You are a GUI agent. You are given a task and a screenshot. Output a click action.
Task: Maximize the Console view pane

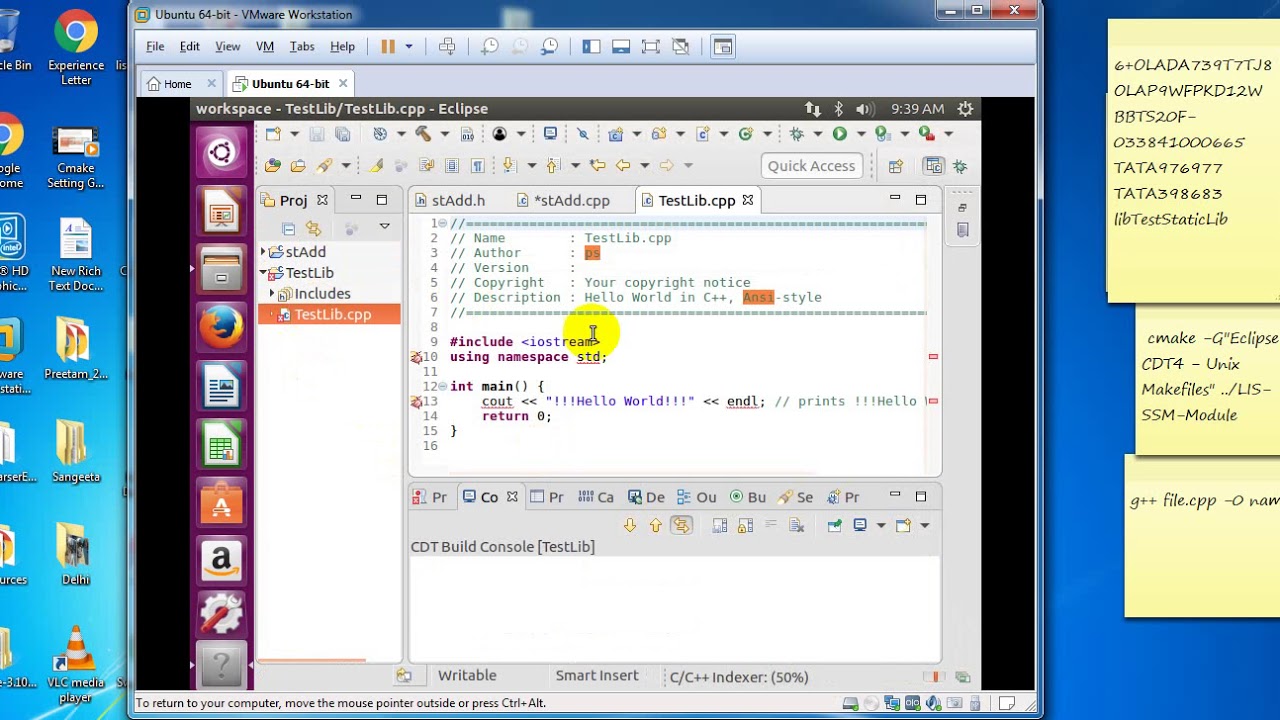921,496
